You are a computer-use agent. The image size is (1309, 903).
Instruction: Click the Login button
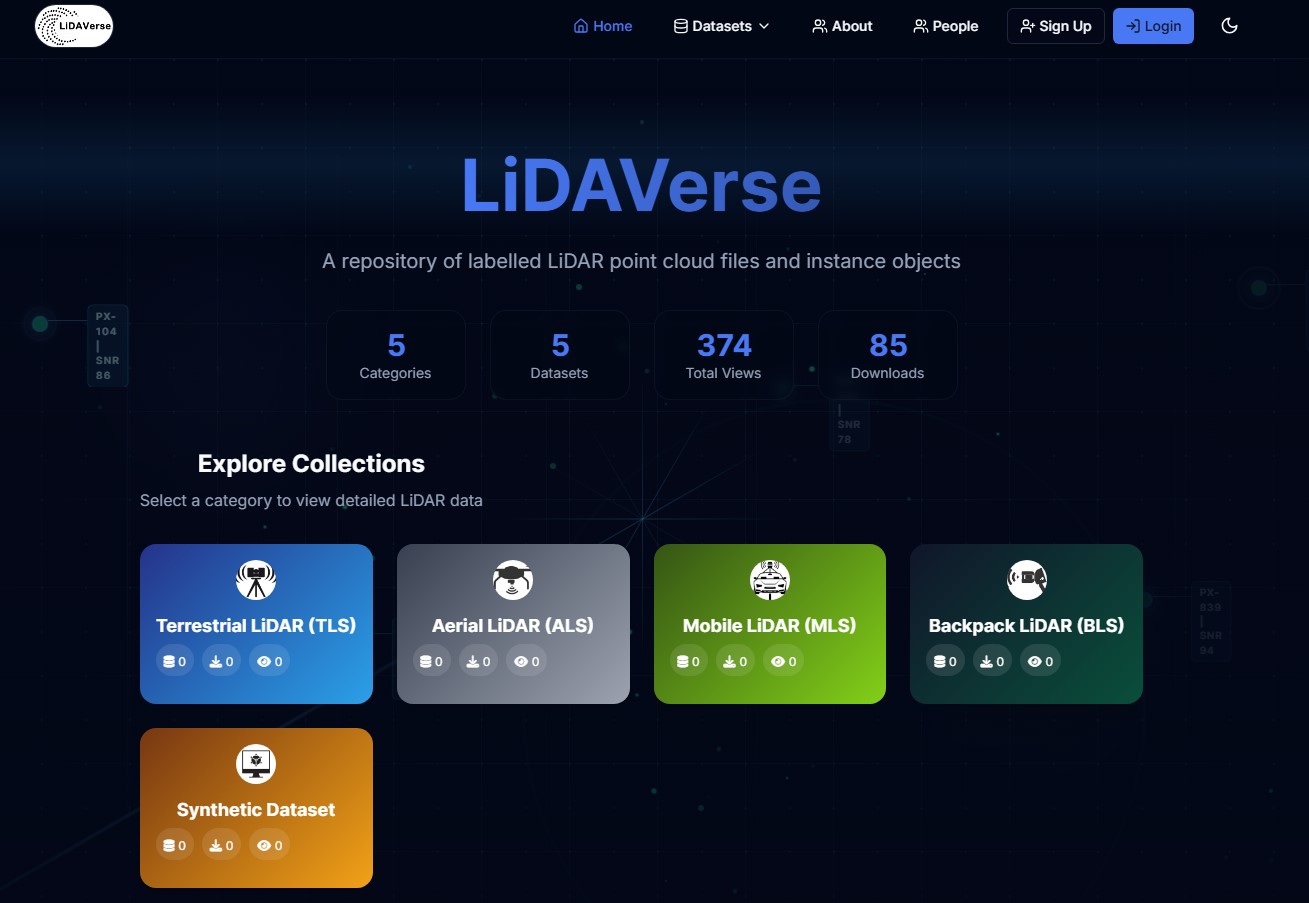pos(1153,26)
